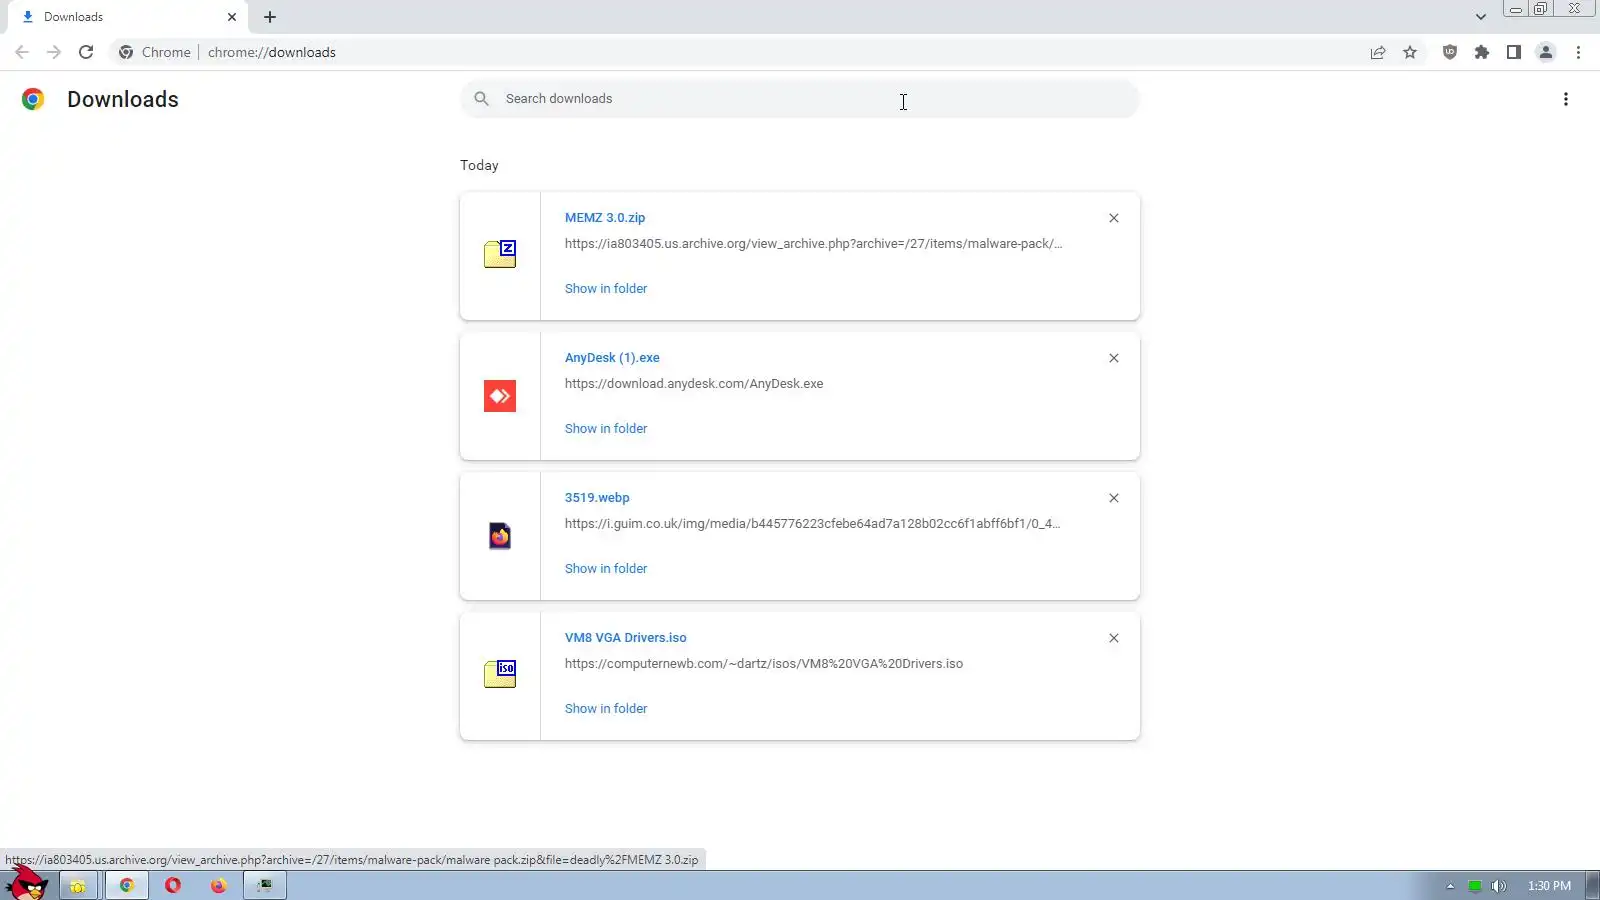Click the Chrome logo beside Downloads heading
The height and width of the screenshot is (900, 1600).
click(33, 99)
